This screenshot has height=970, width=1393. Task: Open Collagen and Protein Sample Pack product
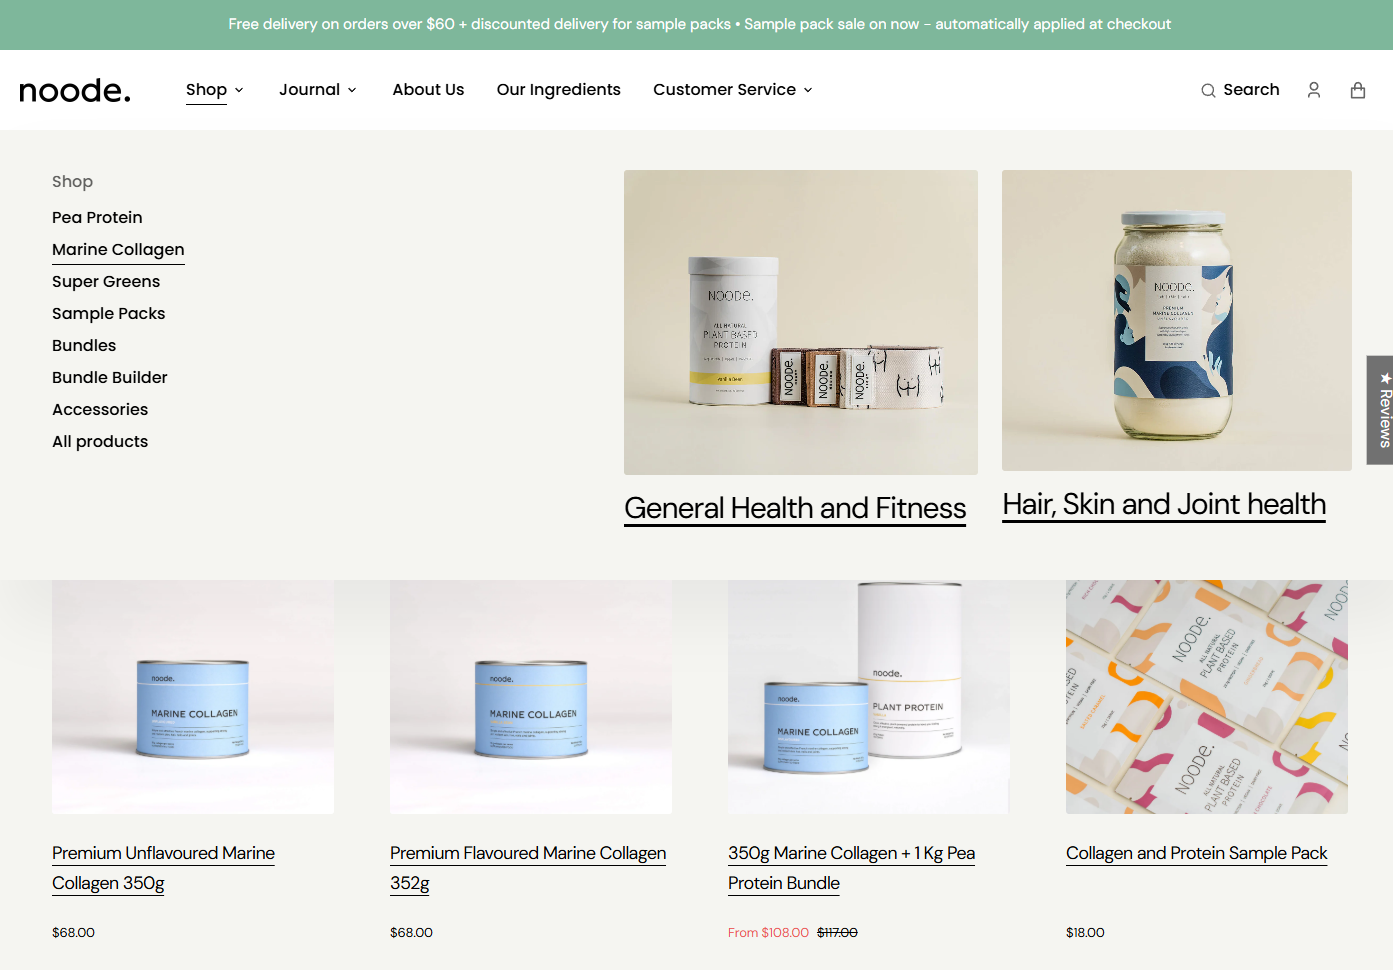pos(1196,853)
